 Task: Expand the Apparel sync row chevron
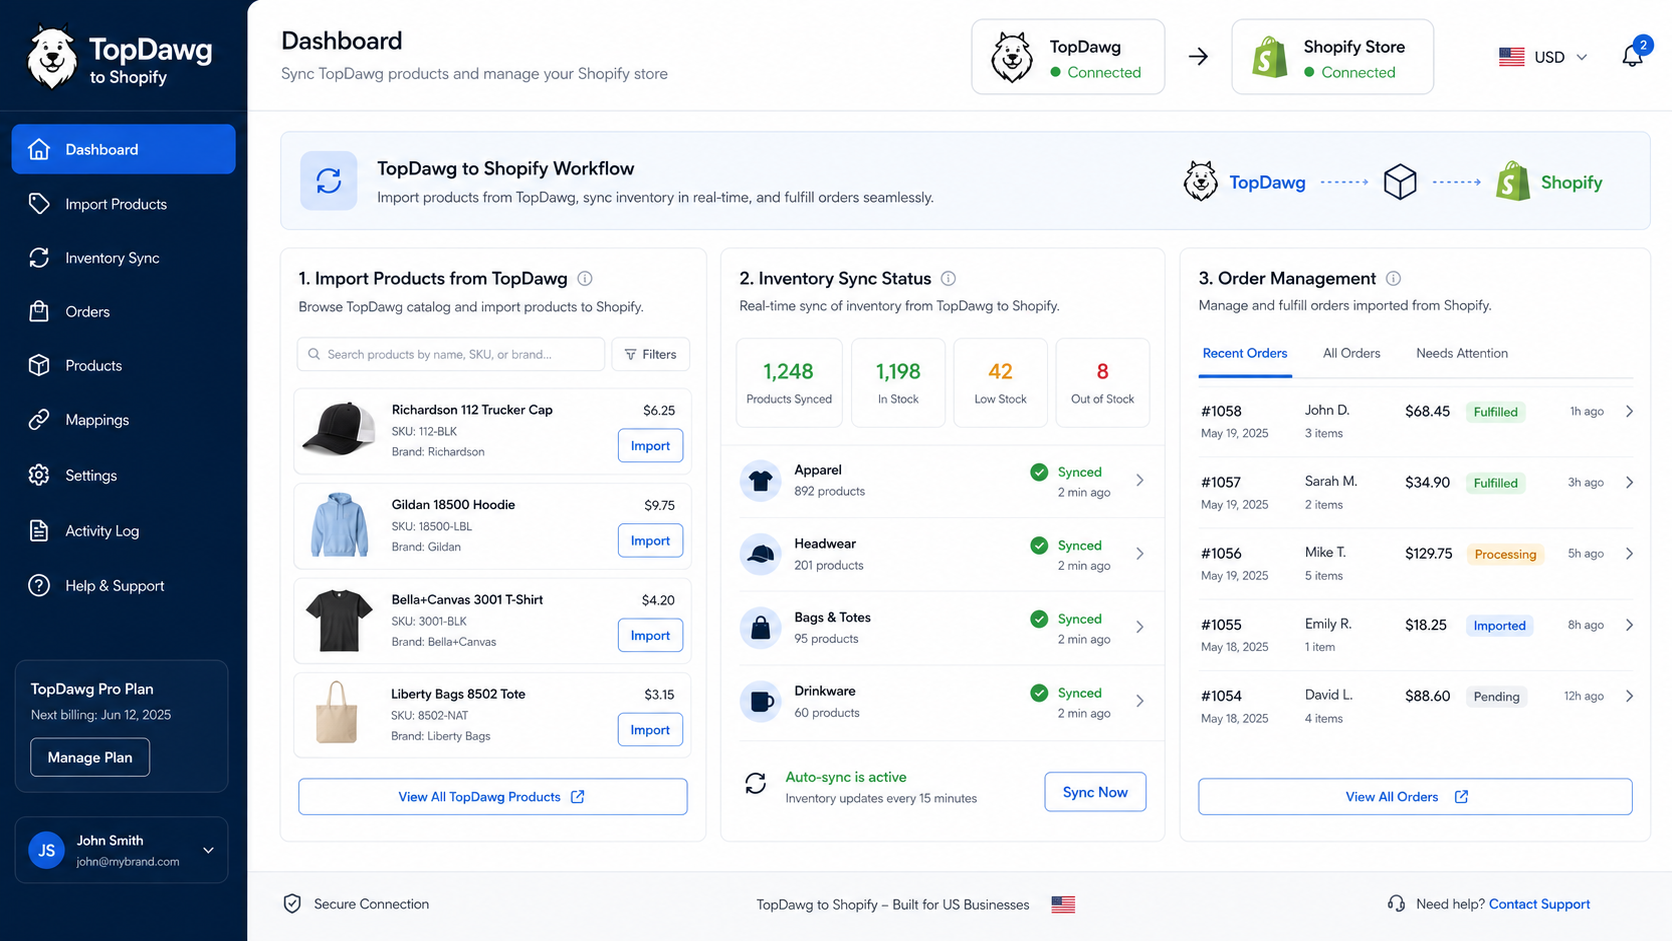pyautogui.click(x=1140, y=481)
